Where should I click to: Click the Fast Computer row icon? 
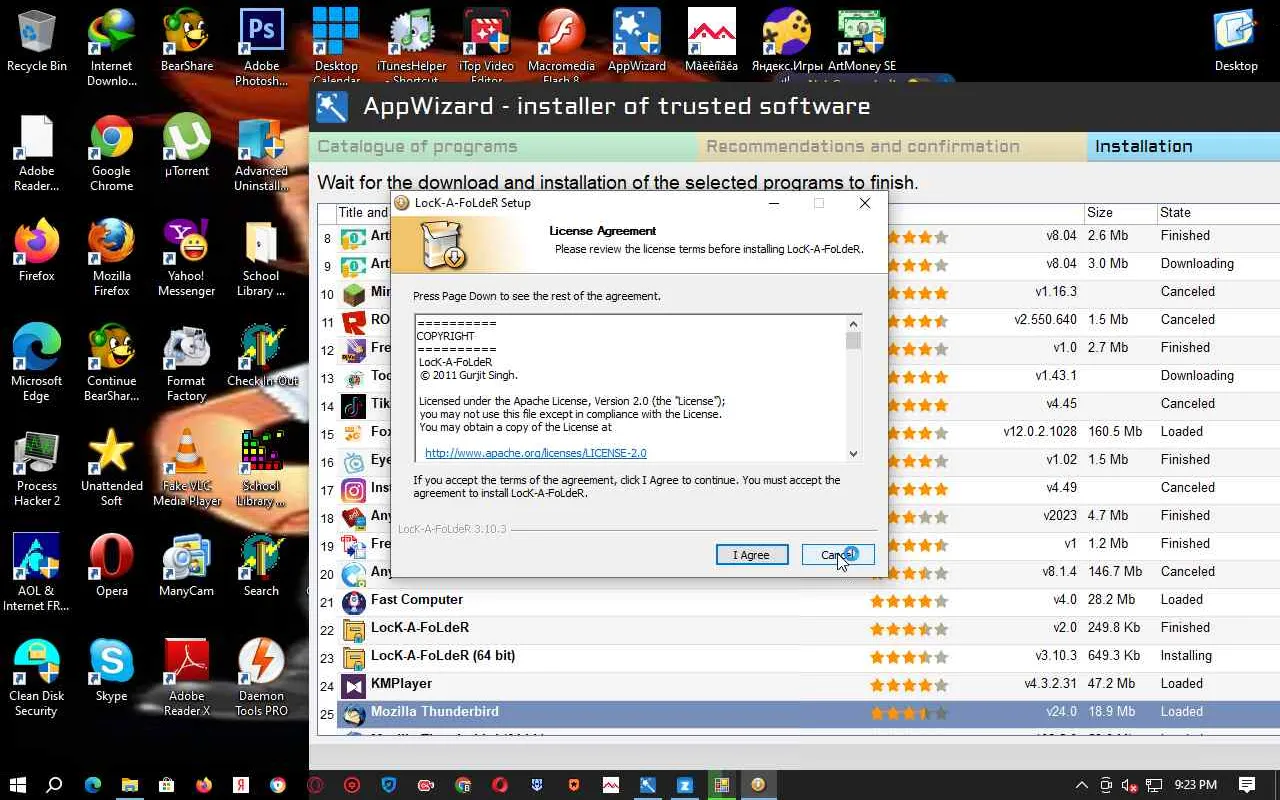(x=353, y=603)
